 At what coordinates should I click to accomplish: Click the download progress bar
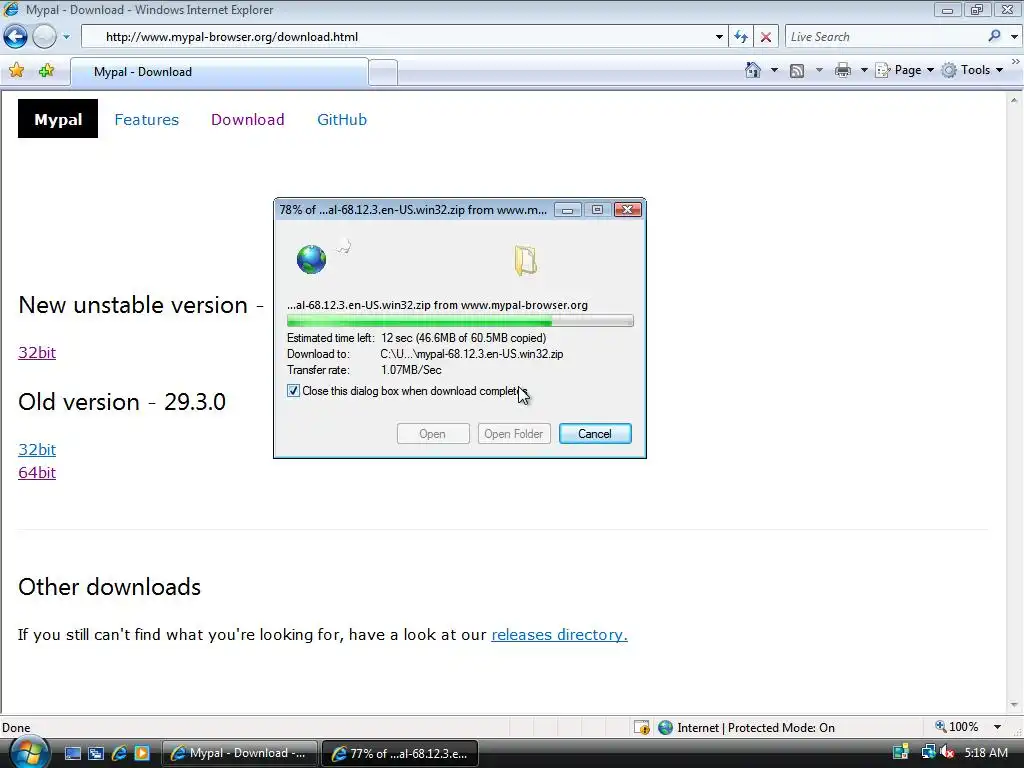point(460,321)
